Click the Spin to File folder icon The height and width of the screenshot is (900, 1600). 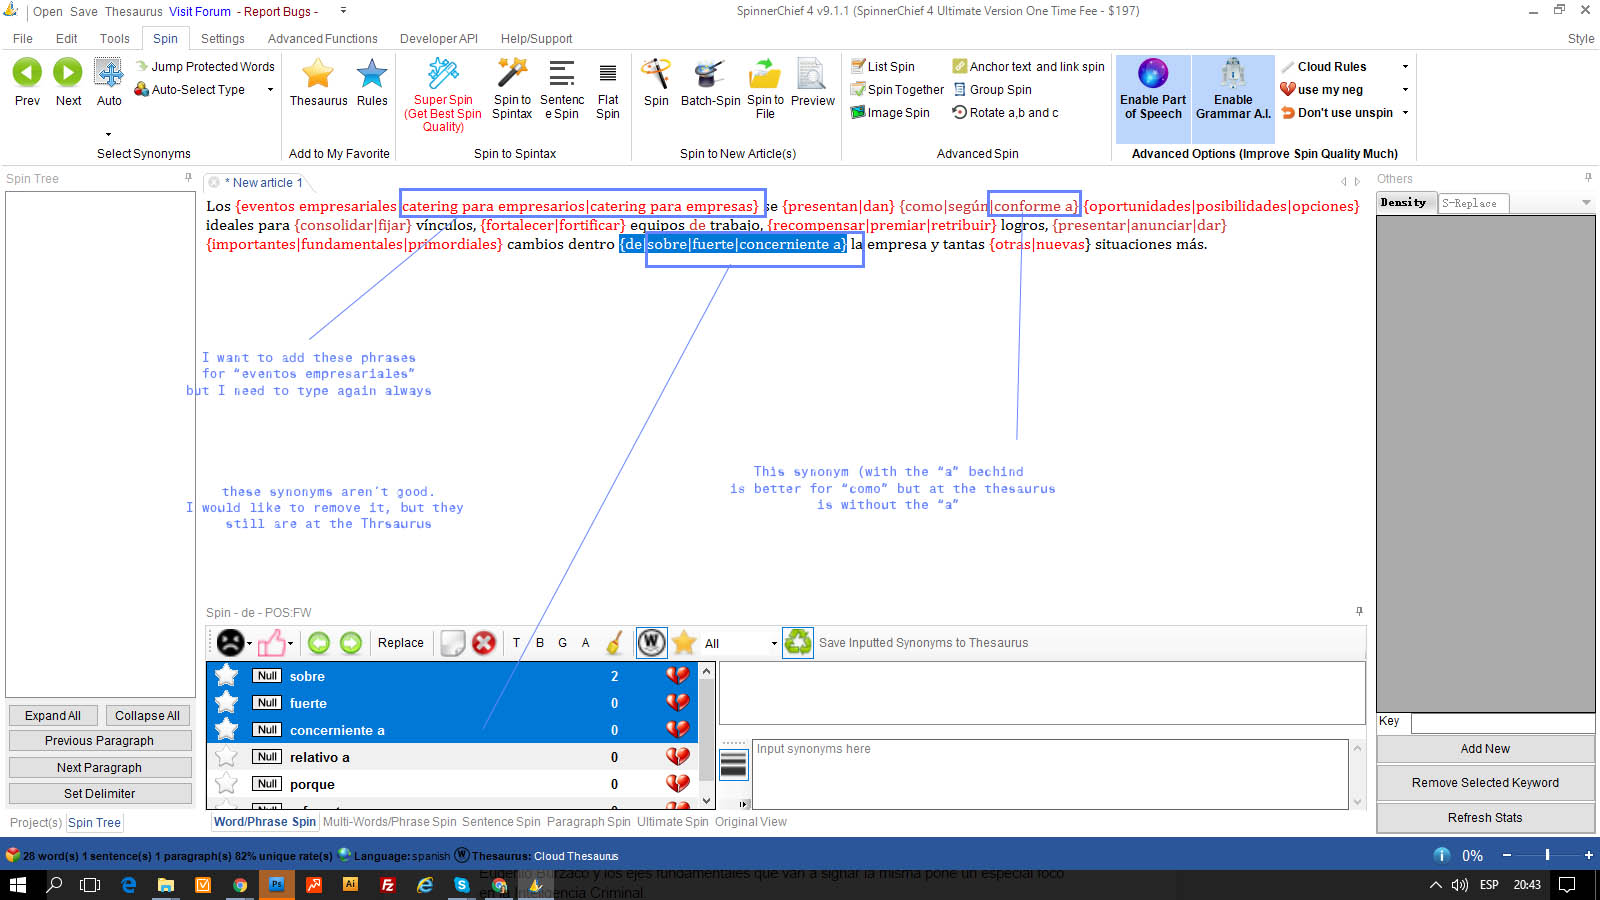[765, 74]
